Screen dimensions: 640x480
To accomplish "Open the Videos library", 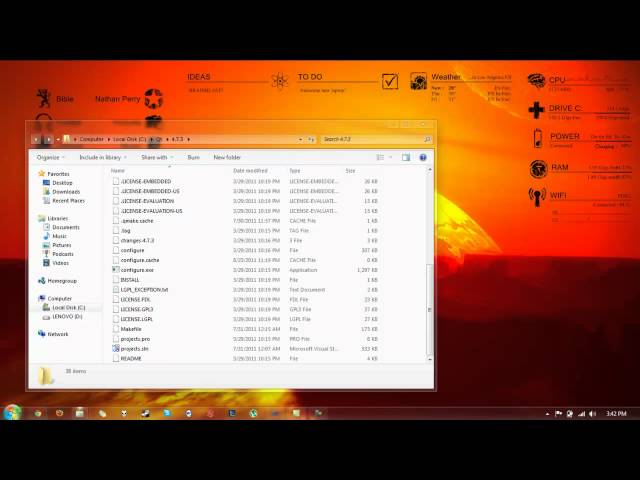I will [x=60, y=263].
